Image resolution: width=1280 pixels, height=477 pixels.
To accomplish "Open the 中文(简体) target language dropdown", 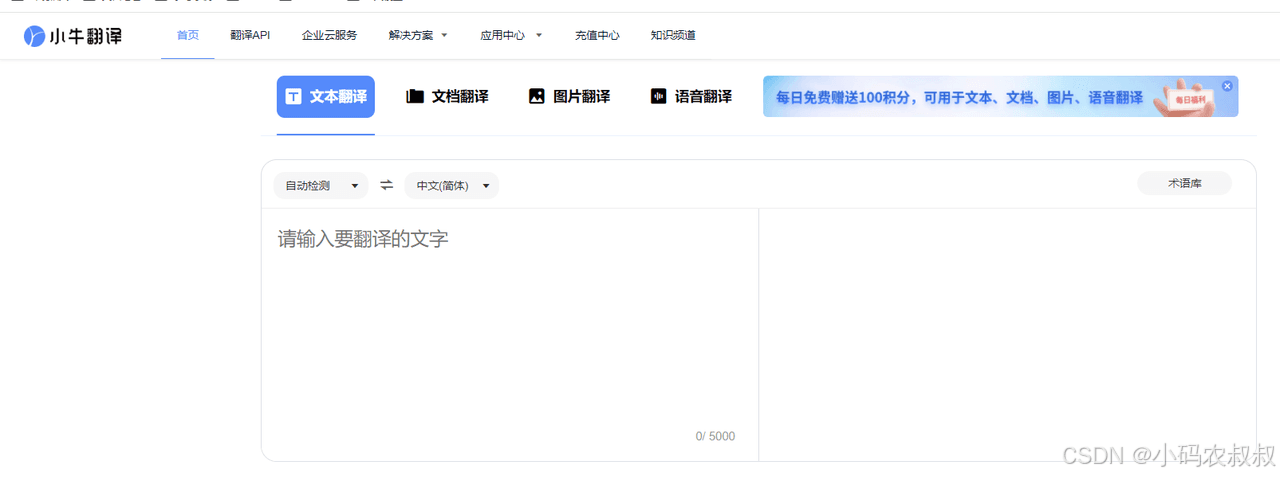I will [451, 186].
